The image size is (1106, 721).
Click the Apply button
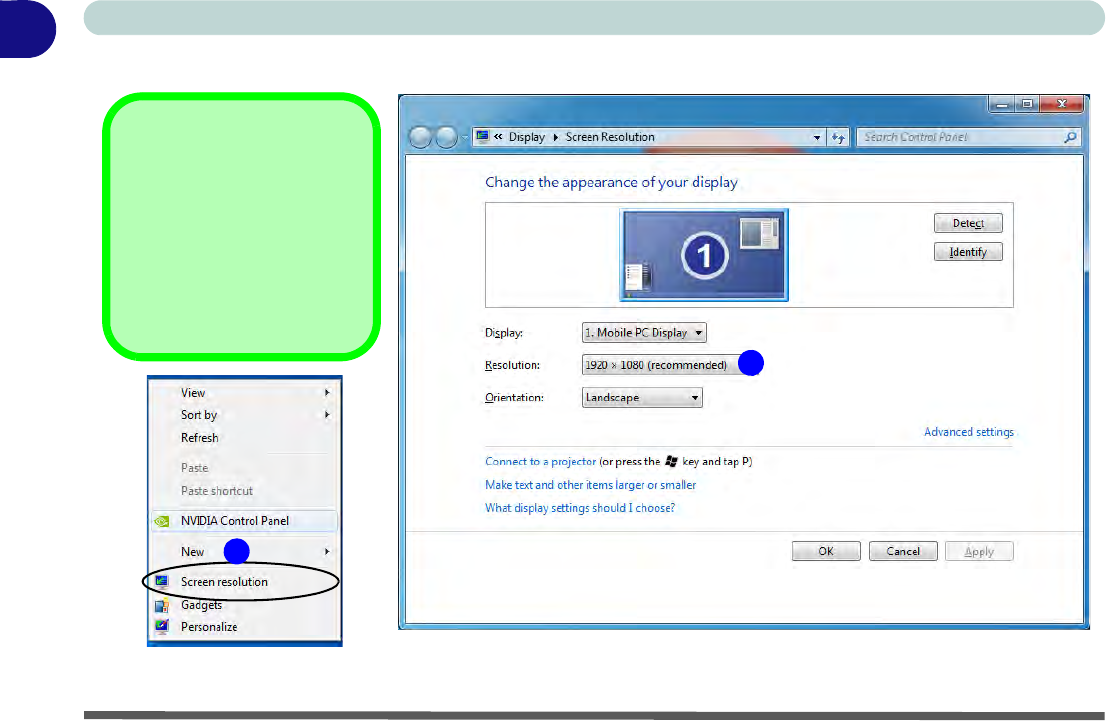click(979, 551)
